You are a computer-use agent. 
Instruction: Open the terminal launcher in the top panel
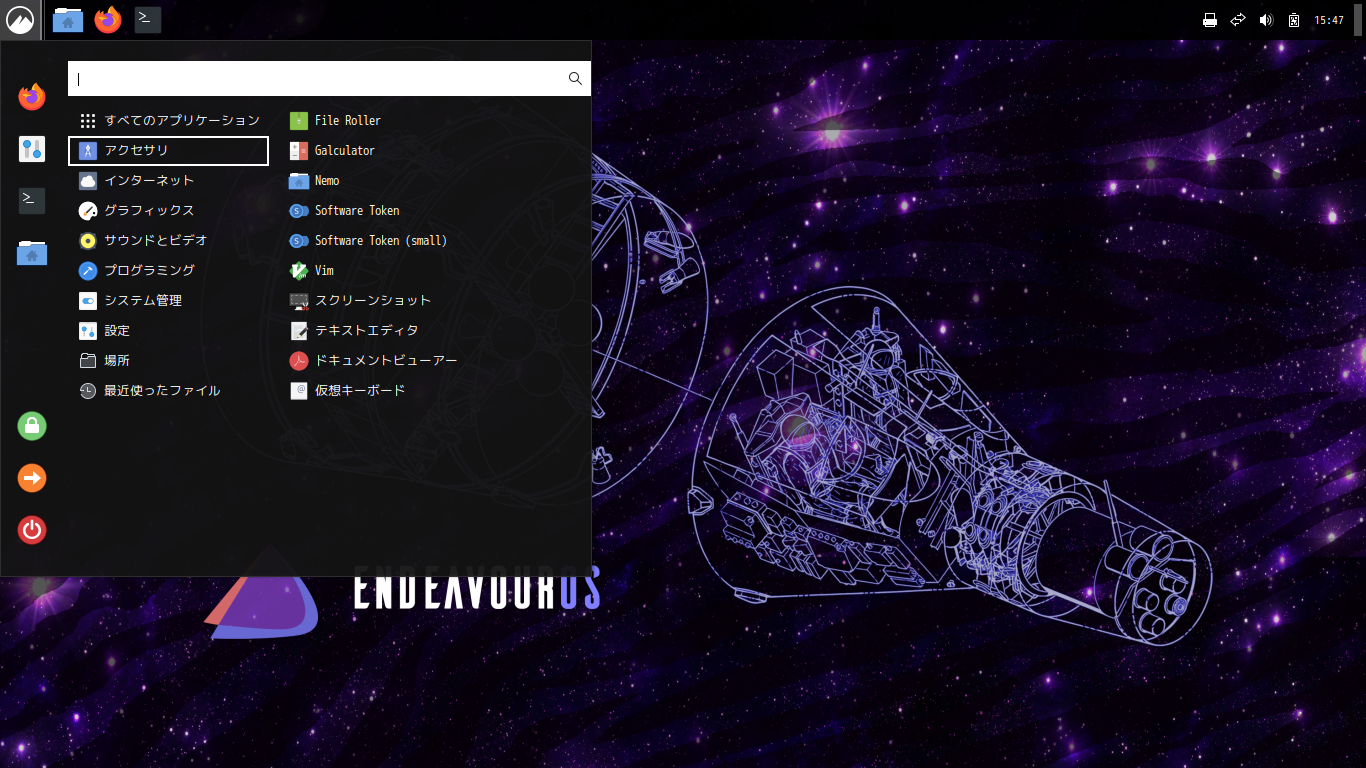click(147, 20)
